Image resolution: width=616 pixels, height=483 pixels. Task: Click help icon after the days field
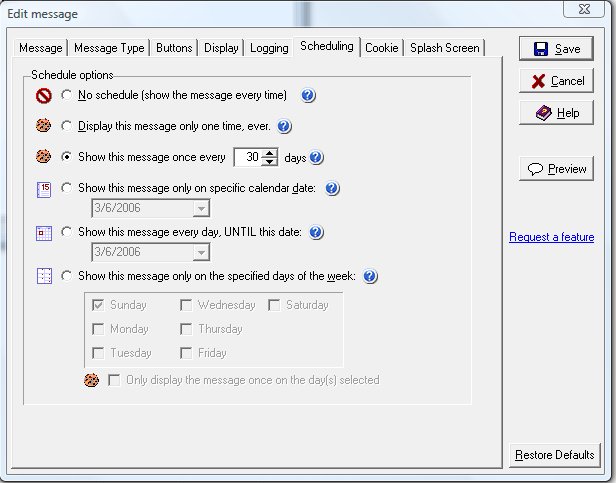(316, 158)
